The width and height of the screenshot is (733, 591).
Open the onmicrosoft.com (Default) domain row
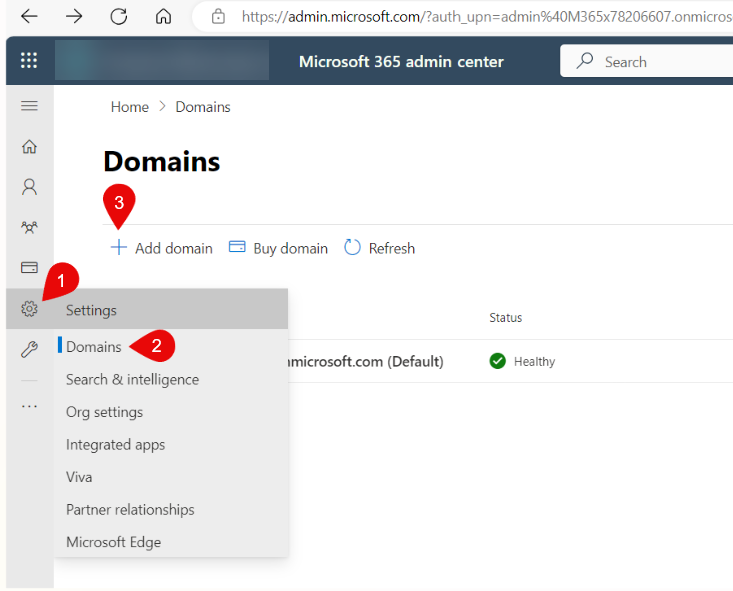tap(366, 361)
